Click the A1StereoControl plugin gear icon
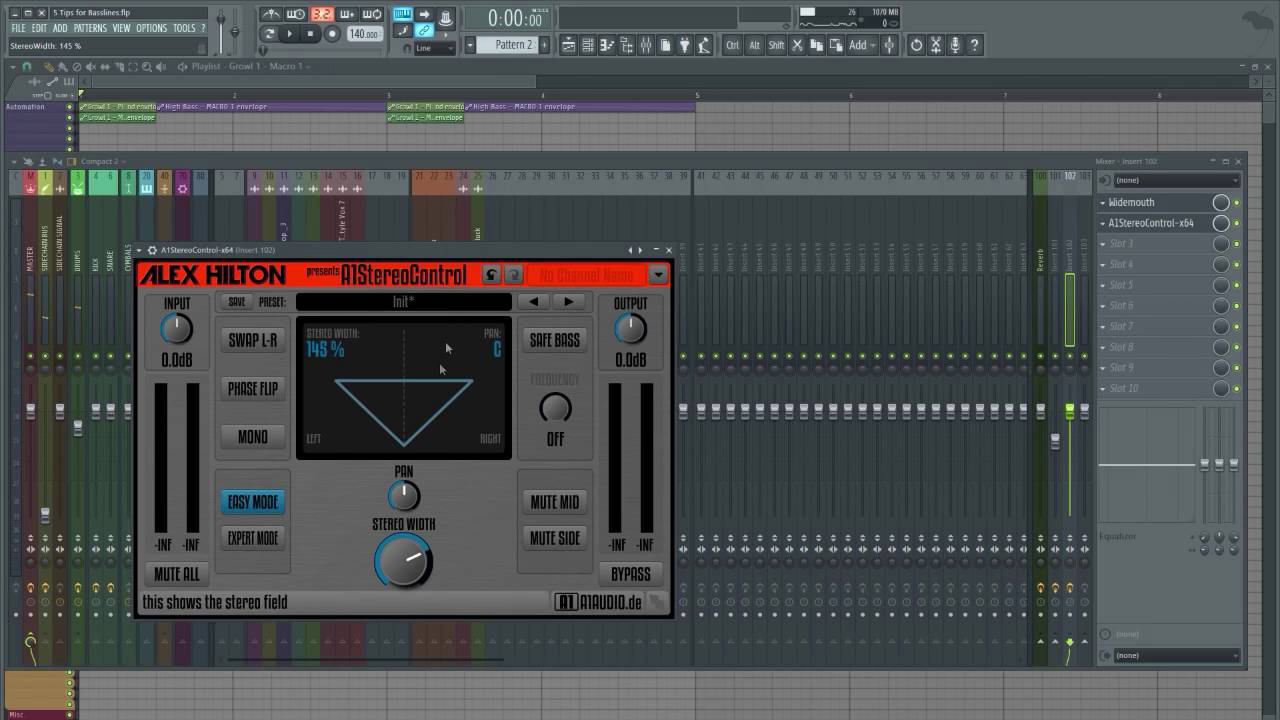Viewport: 1280px width, 720px height. click(152, 250)
